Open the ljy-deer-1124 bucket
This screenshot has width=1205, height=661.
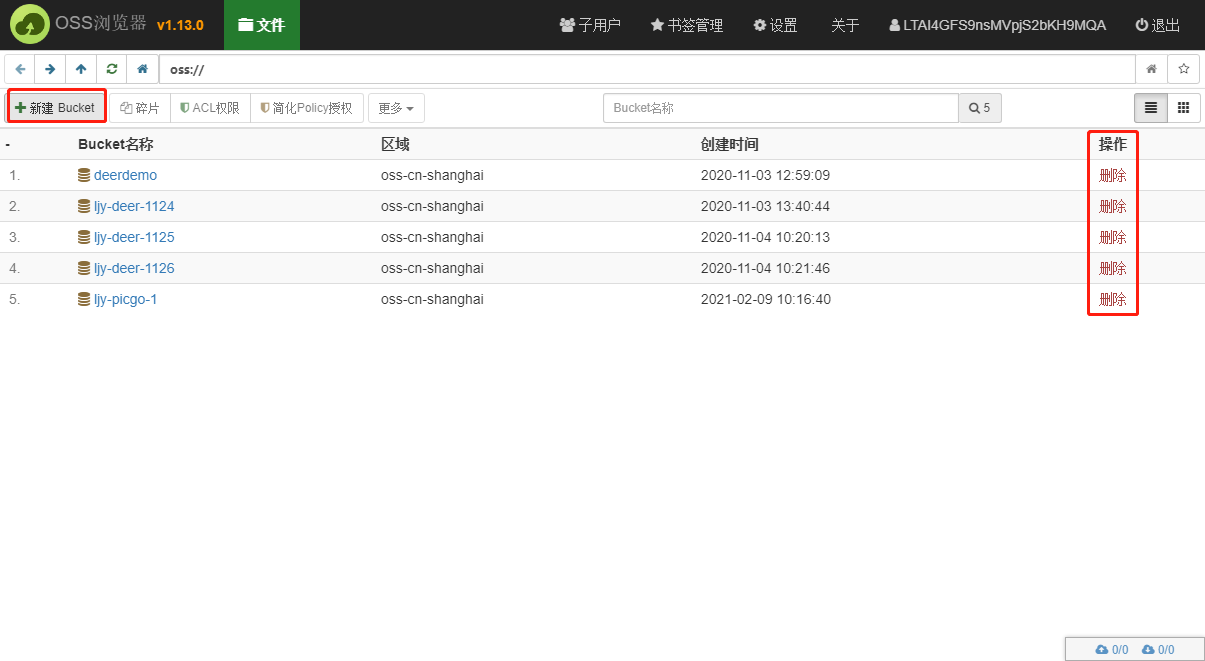[134, 206]
